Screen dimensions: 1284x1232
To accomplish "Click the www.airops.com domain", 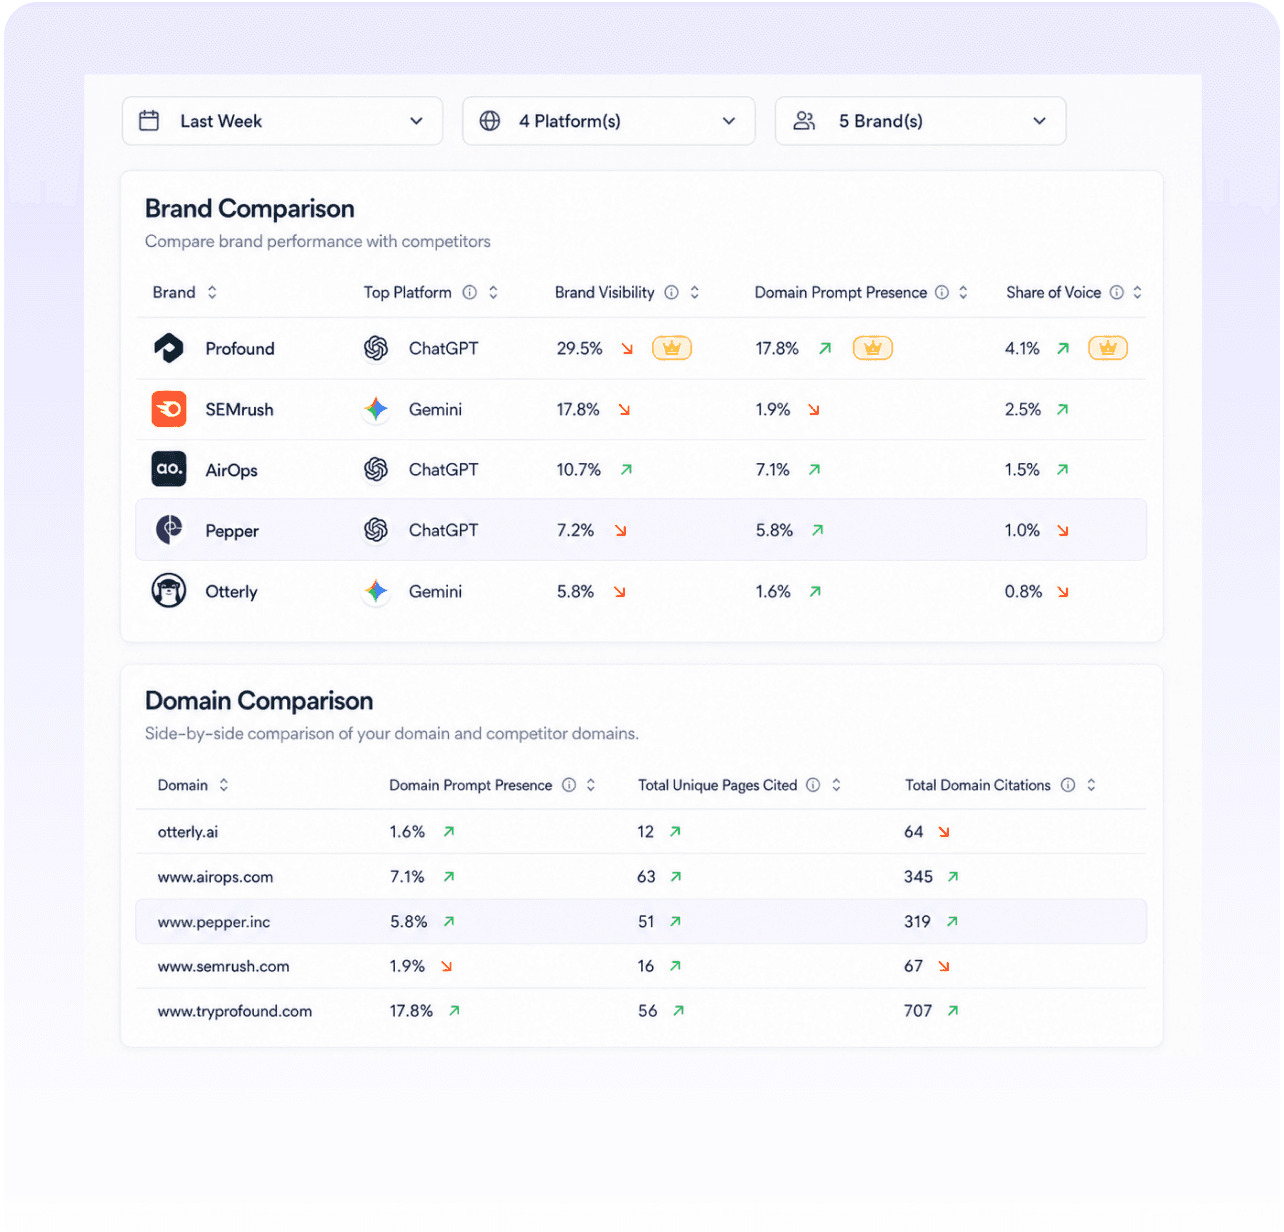I will tap(215, 877).
